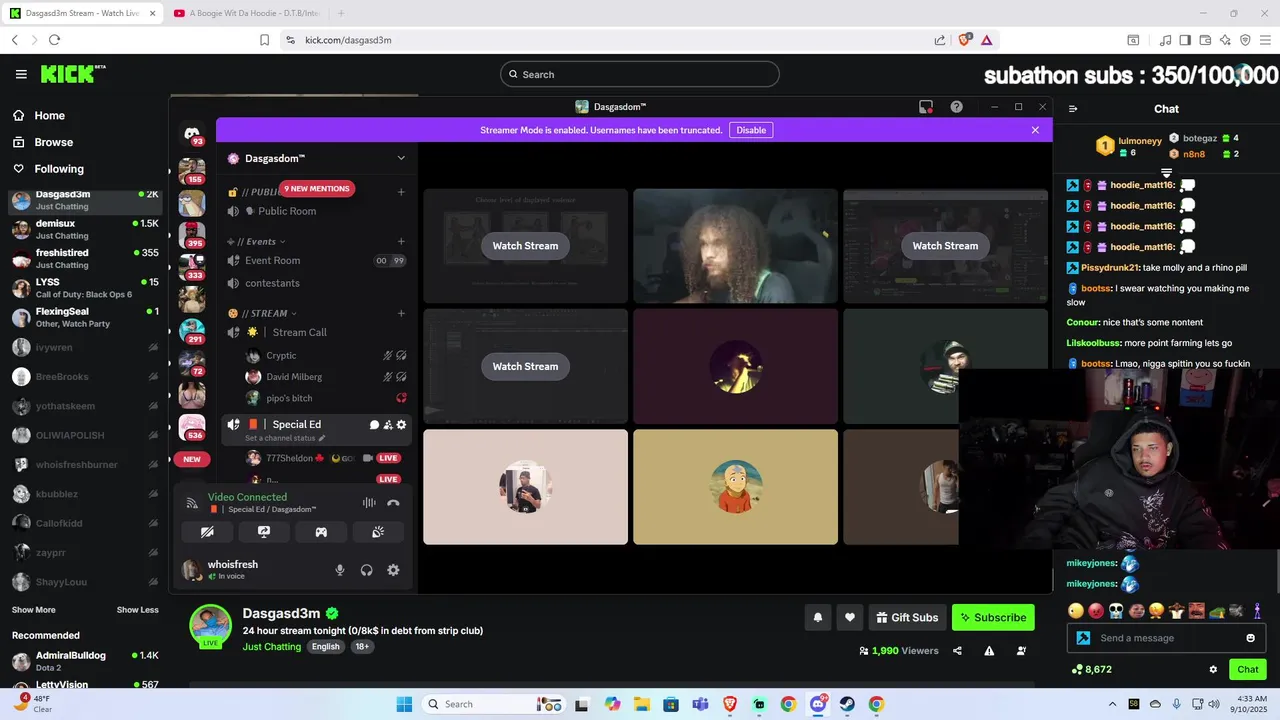
Task: Open the Just Chatting category link
Action: 272,647
